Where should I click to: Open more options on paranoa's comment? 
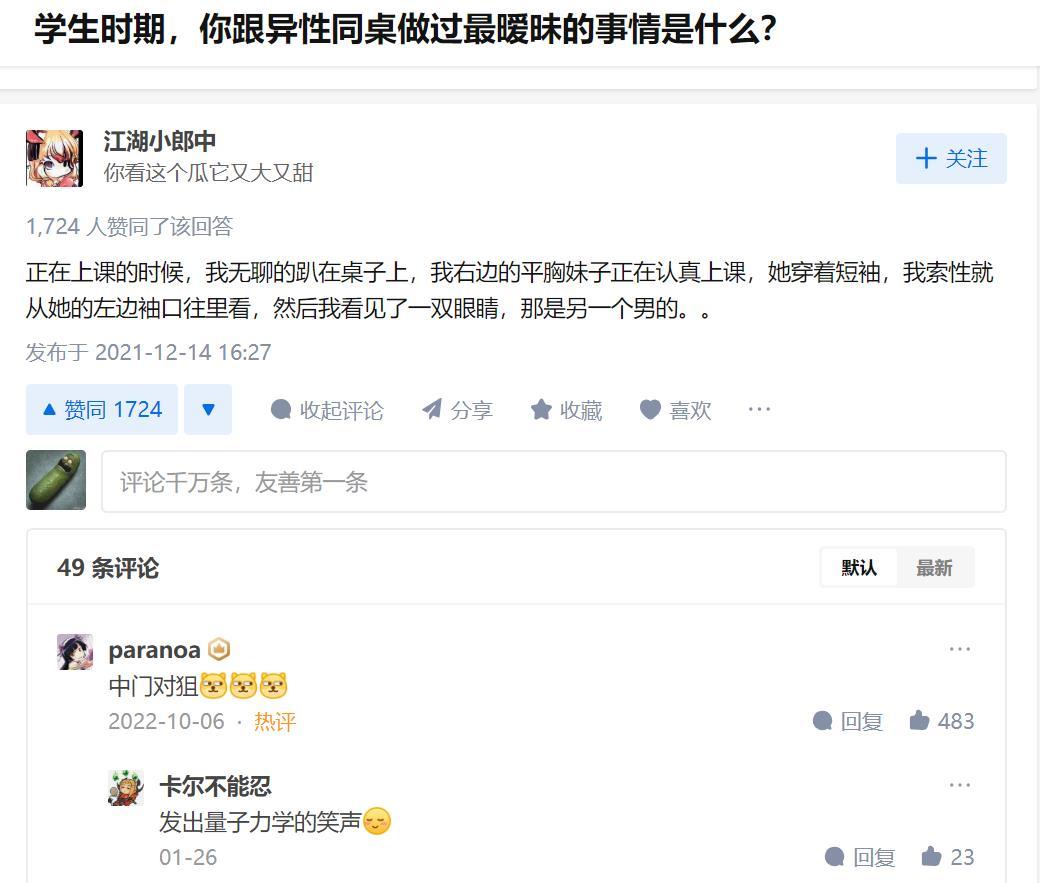point(960,649)
